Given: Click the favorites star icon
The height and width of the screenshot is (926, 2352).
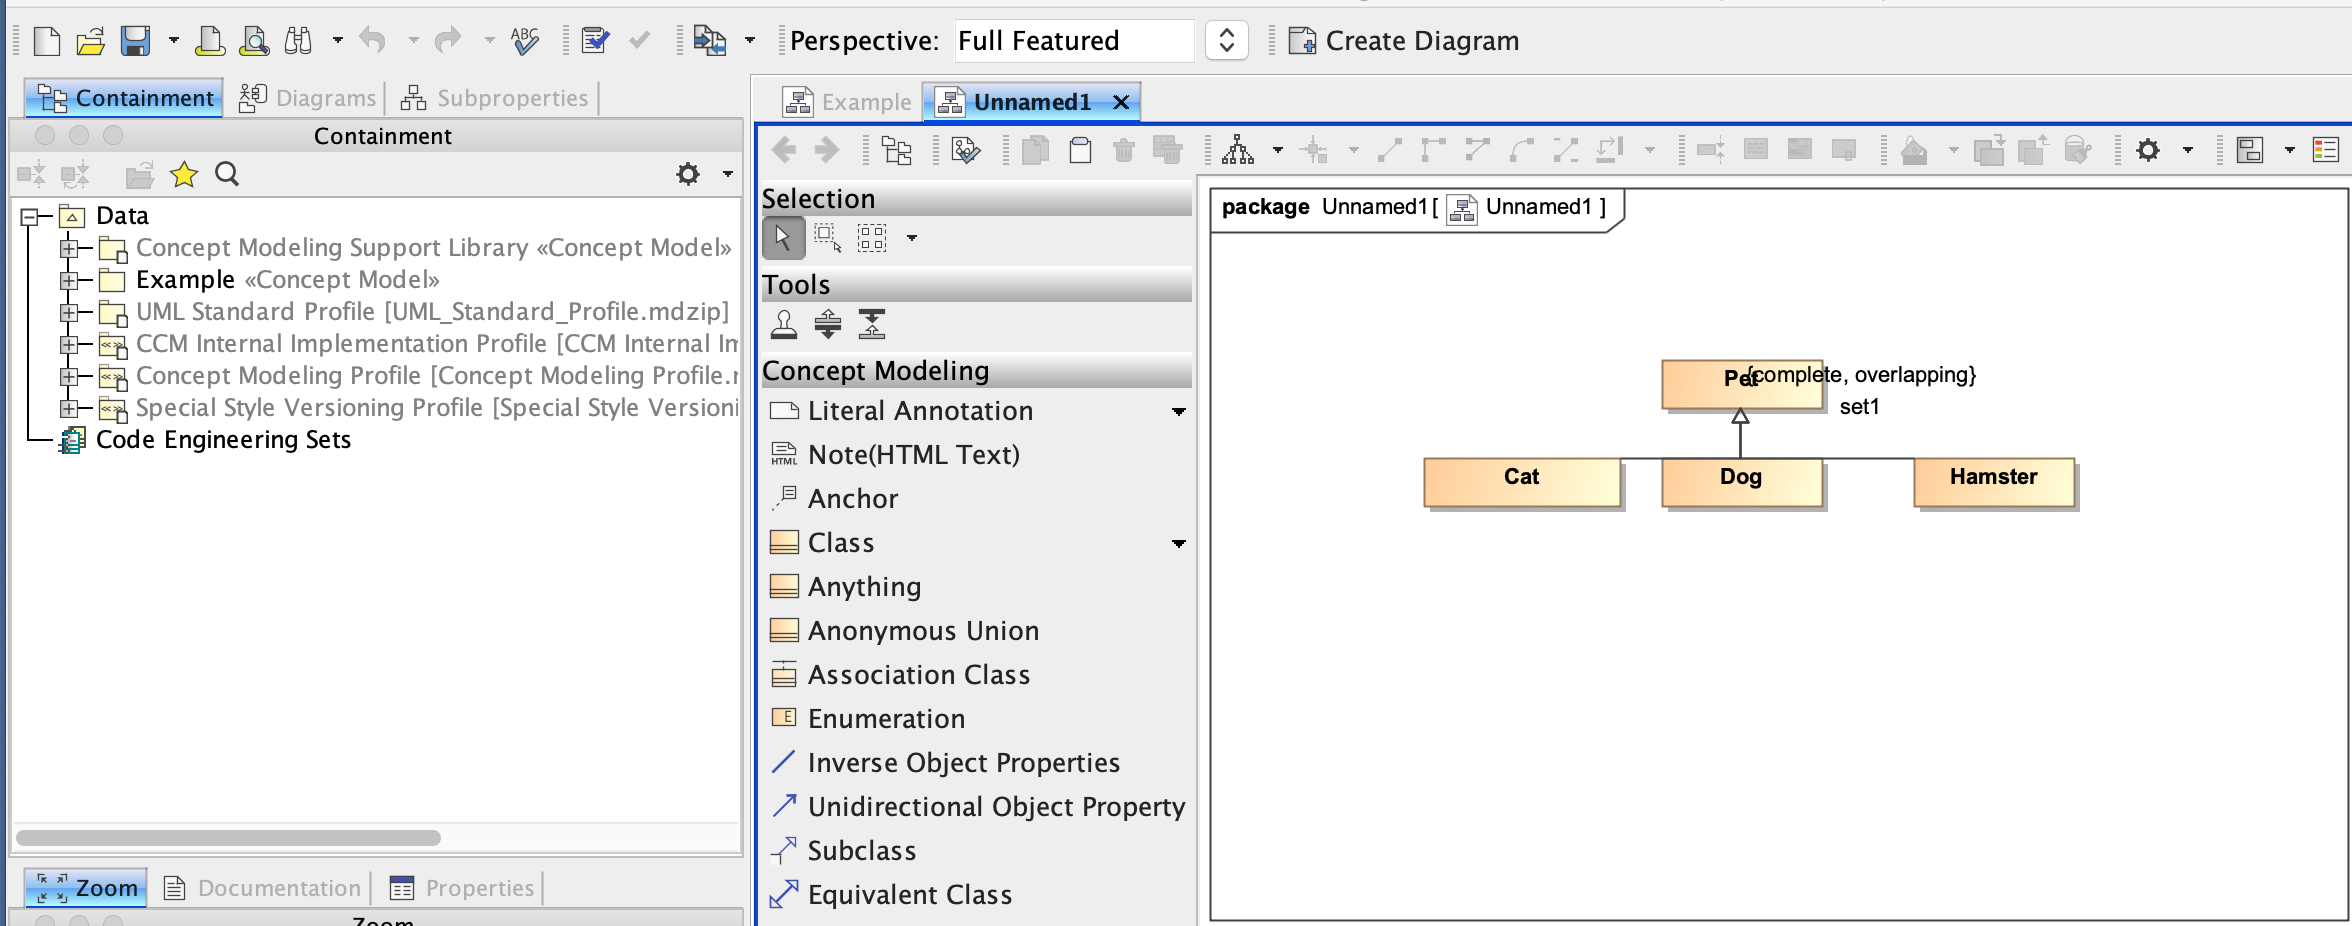Looking at the screenshot, I should point(184,175).
